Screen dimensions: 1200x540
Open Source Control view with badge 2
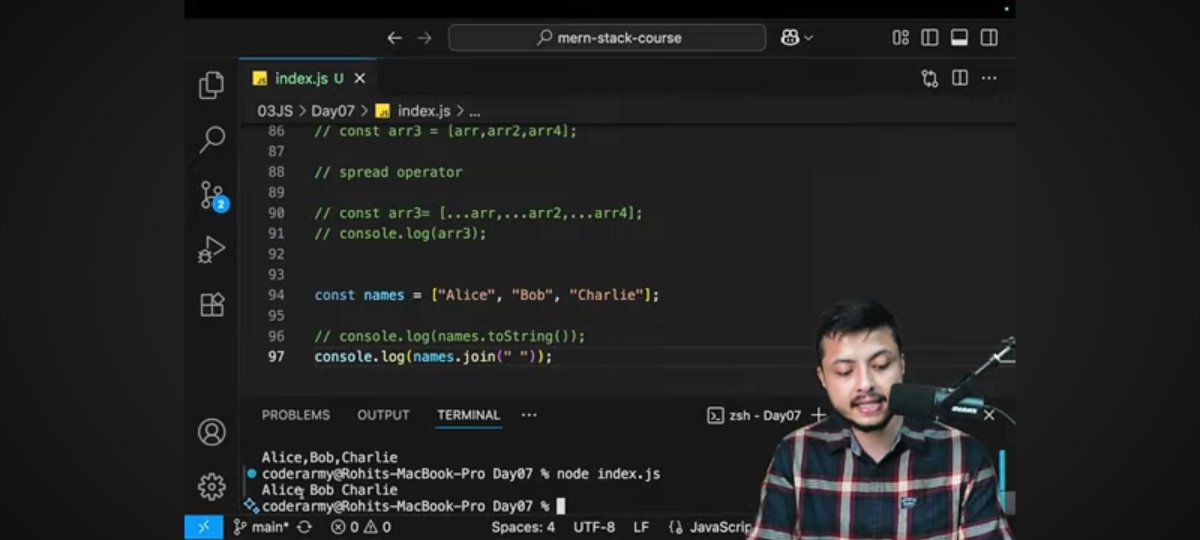212,195
